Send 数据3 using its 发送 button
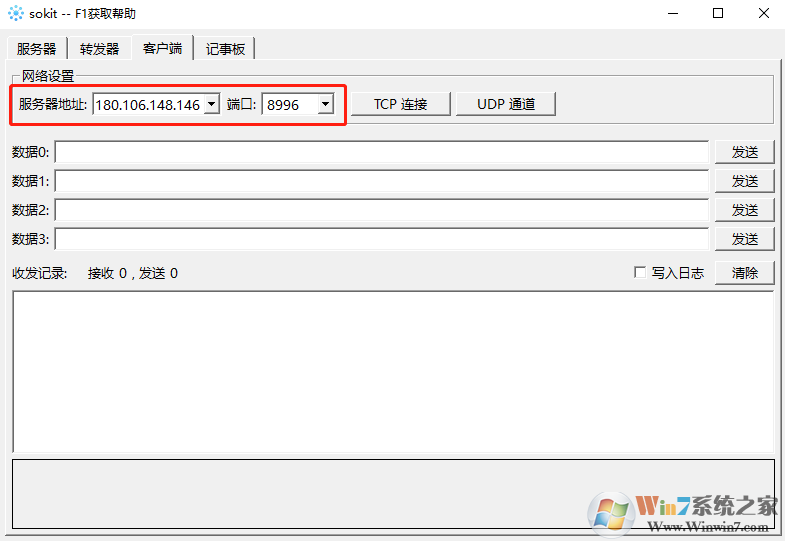The width and height of the screenshot is (785, 541). (x=744, y=239)
